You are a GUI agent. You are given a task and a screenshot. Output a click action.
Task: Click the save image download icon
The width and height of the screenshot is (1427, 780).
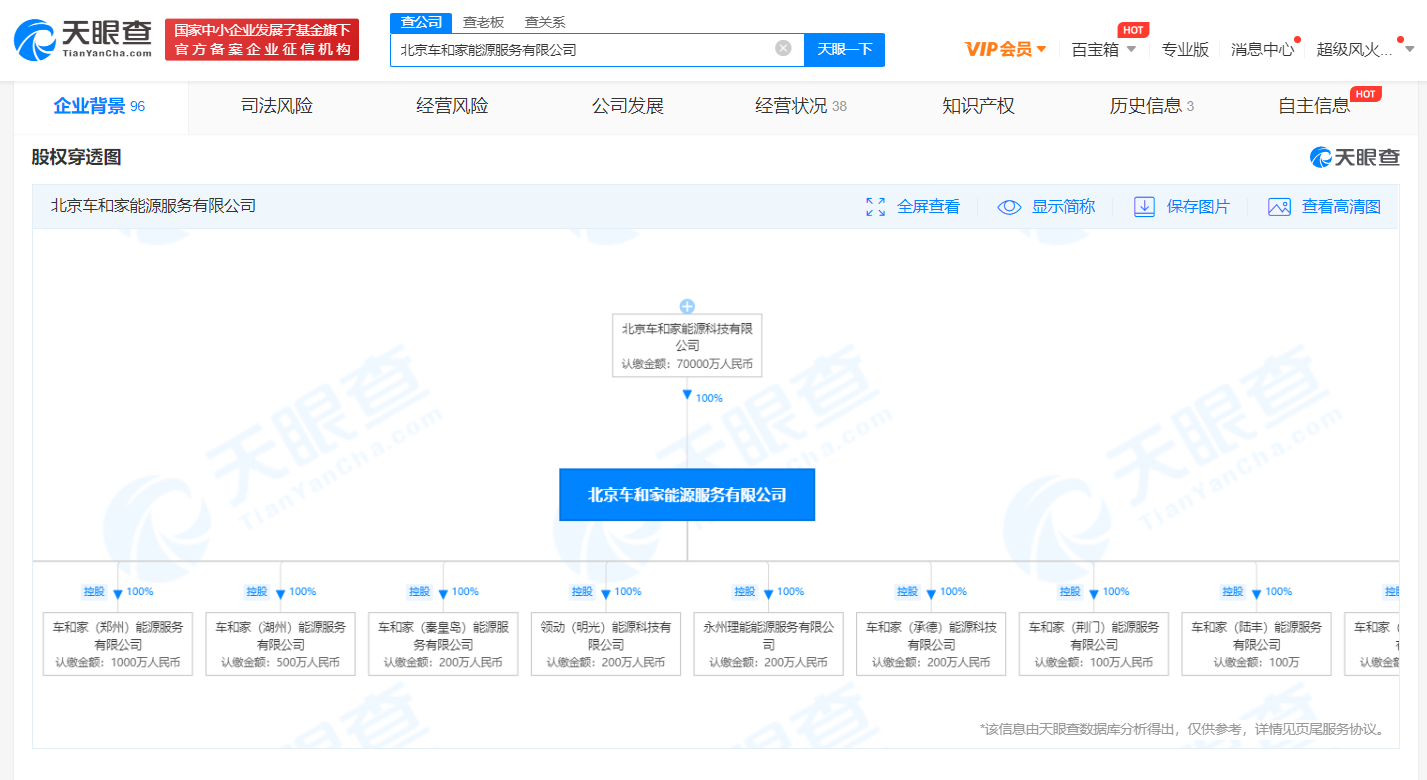pyautogui.click(x=1144, y=207)
